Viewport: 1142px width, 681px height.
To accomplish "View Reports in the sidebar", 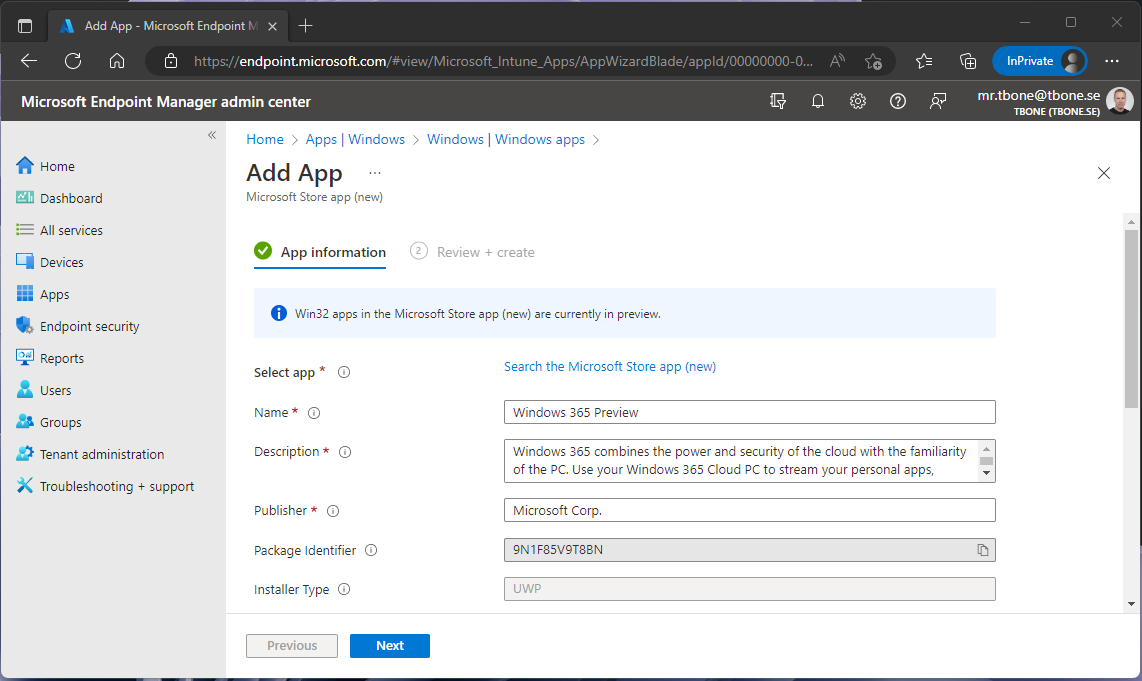I will 61,357.
